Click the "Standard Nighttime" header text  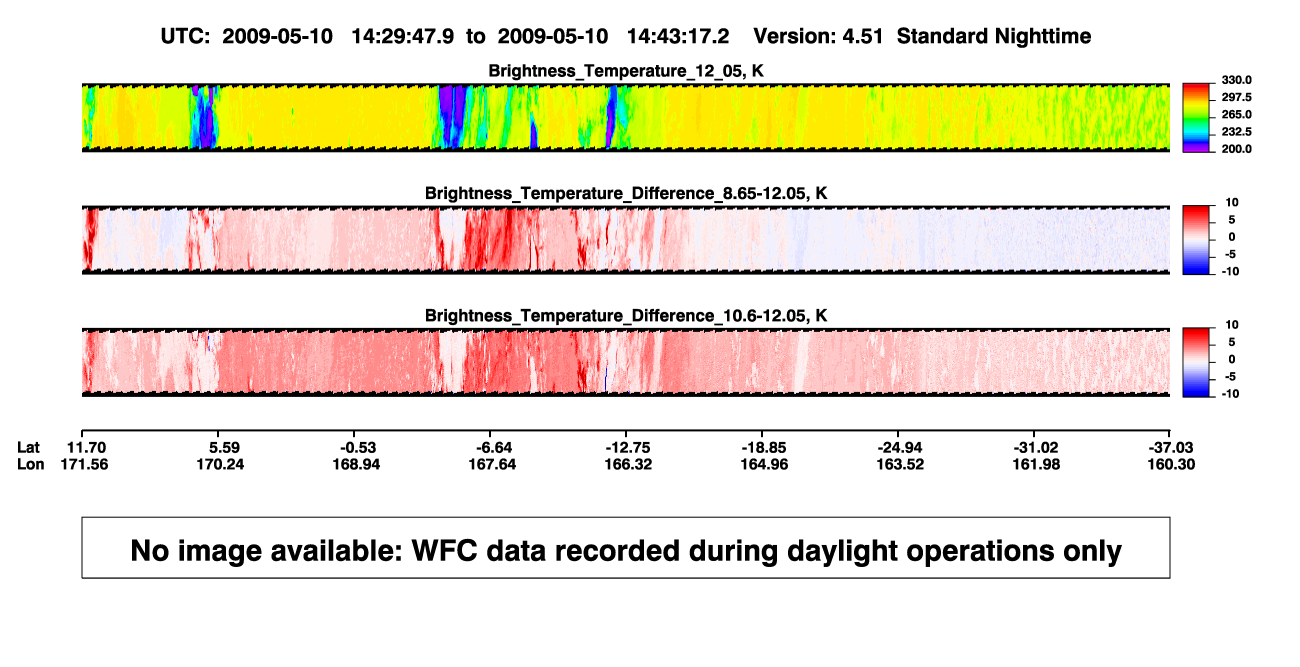point(994,36)
